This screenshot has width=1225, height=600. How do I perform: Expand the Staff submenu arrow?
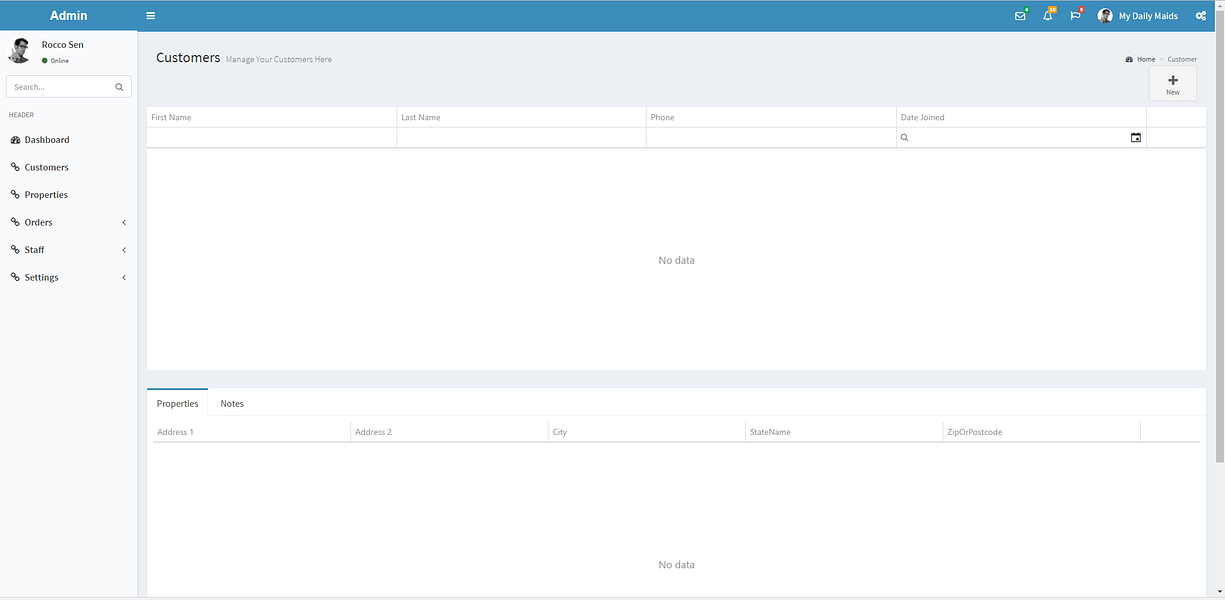click(x=124, y=250)
